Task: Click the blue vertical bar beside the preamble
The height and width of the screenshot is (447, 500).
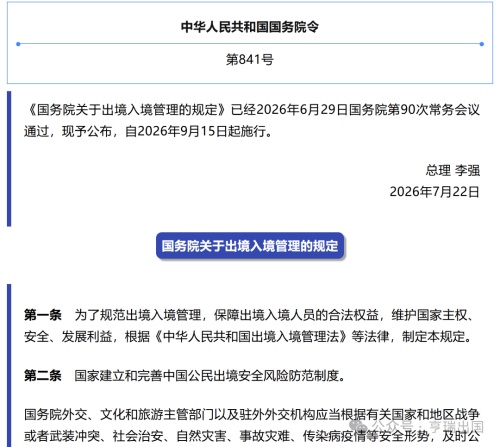Action: [9, 159]
